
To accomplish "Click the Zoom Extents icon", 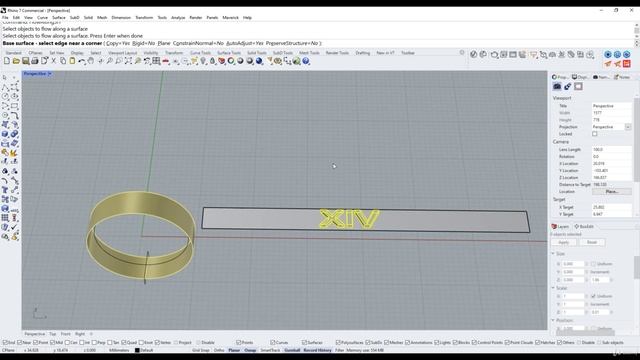I will coord(128,61).
